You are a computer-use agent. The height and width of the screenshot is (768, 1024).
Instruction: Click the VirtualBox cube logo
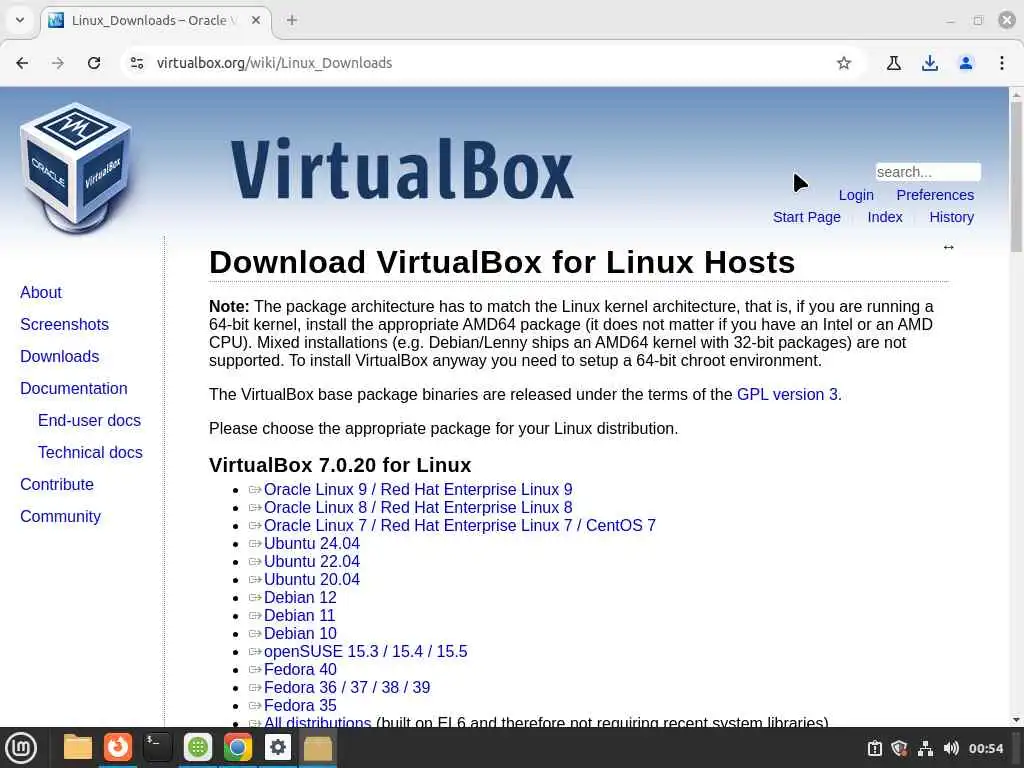pos(76,168)
